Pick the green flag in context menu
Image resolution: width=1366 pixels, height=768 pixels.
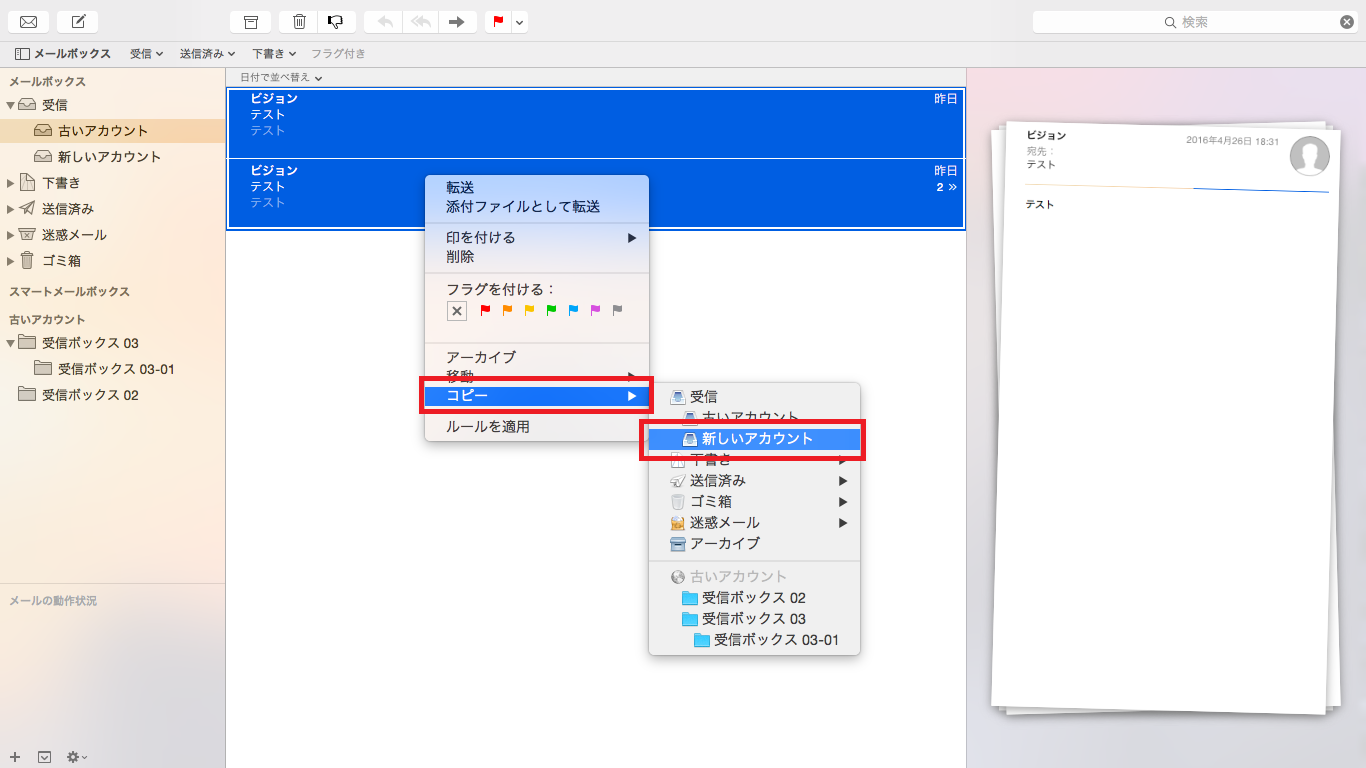(552, 310)
